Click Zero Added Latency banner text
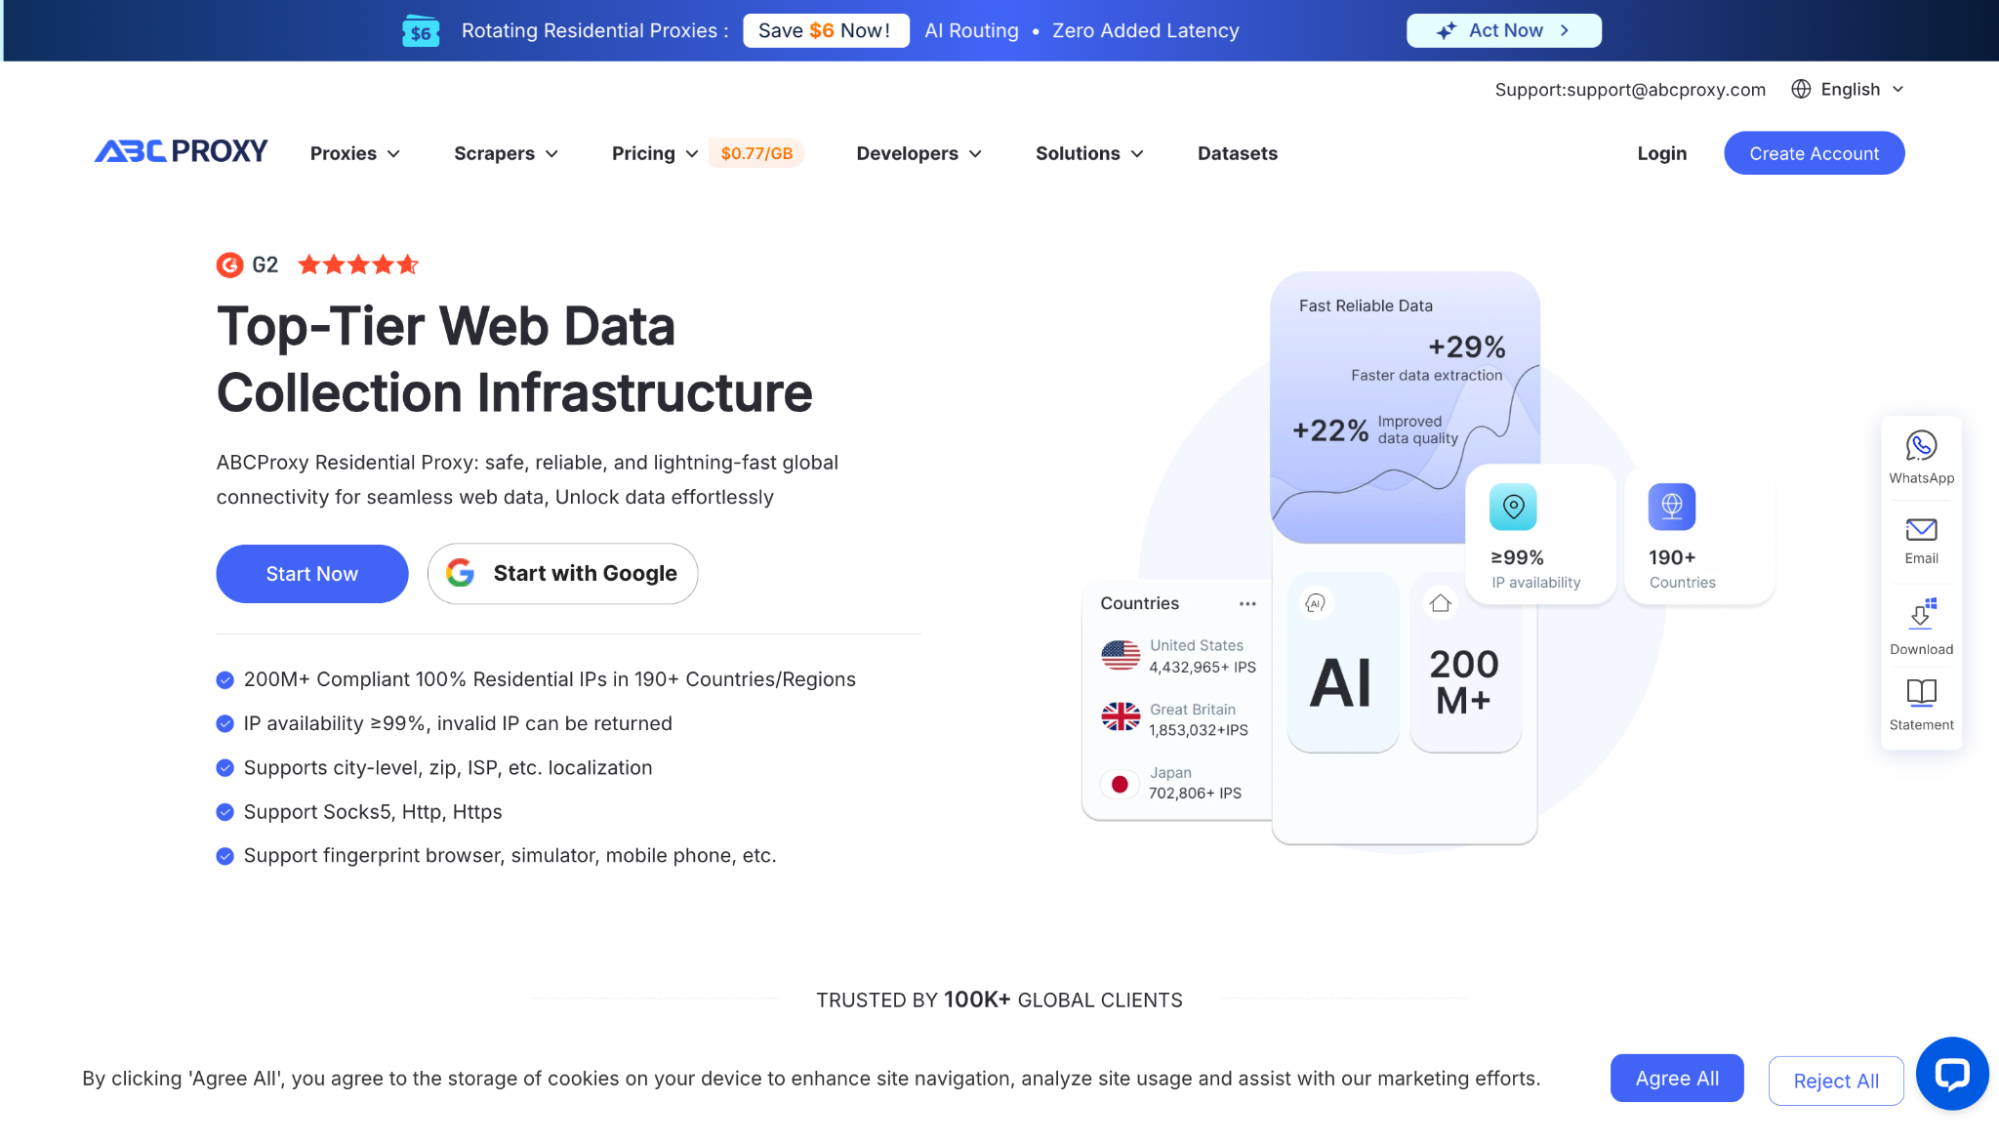Screen dimensions: 1999x1131 click(x=1145, y=31)
